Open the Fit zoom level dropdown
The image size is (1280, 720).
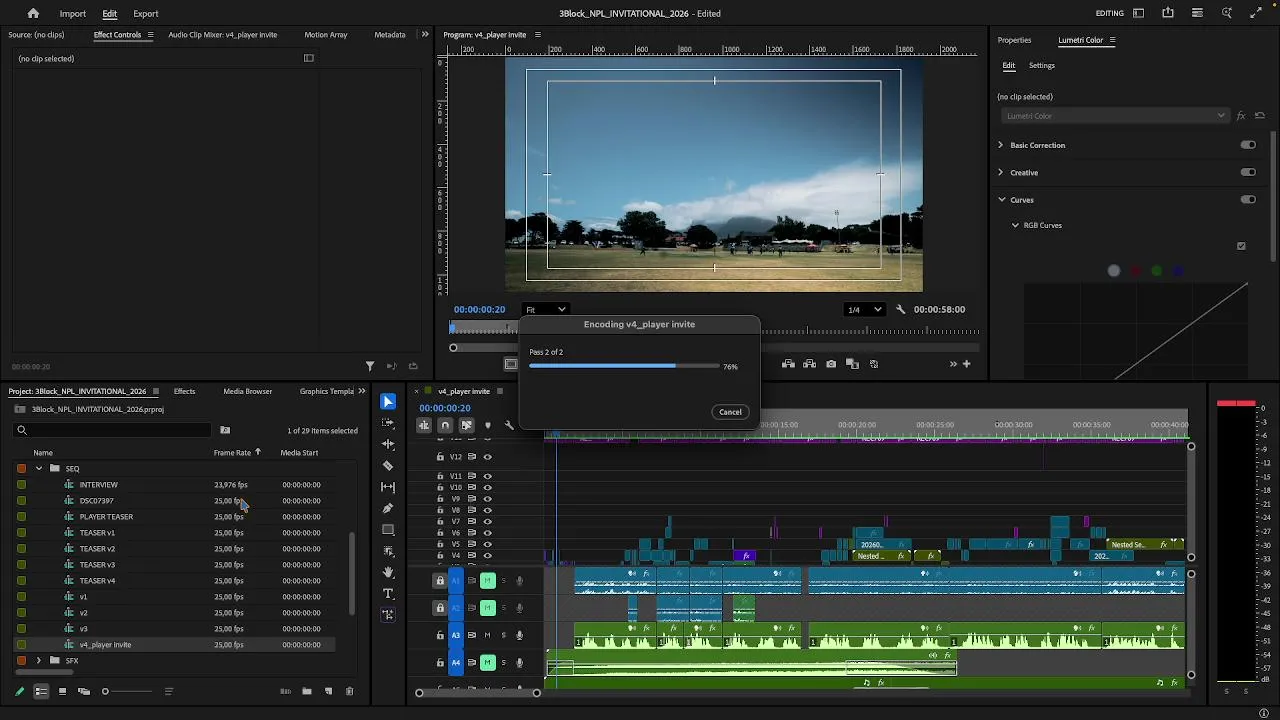pos(546,310)
